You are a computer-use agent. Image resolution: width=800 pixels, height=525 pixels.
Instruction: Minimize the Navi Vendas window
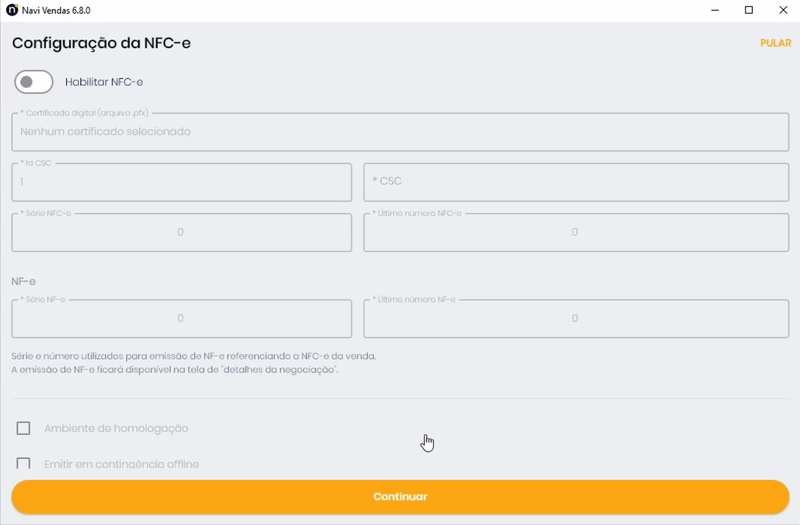(x=714, y=10)
